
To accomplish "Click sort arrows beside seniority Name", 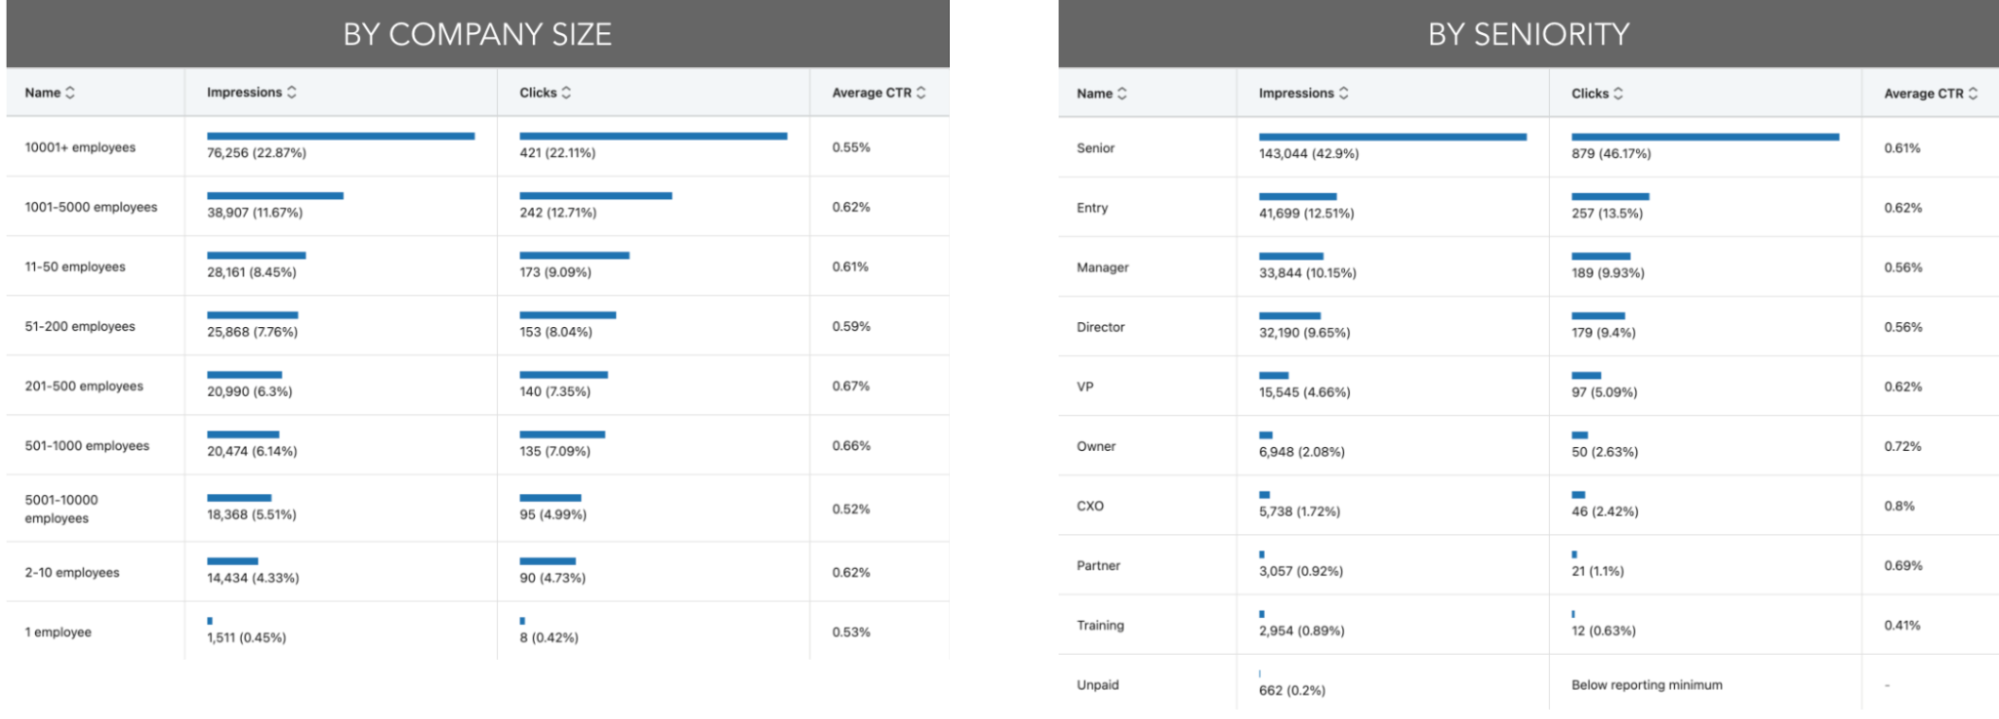I will point(1122,93).
